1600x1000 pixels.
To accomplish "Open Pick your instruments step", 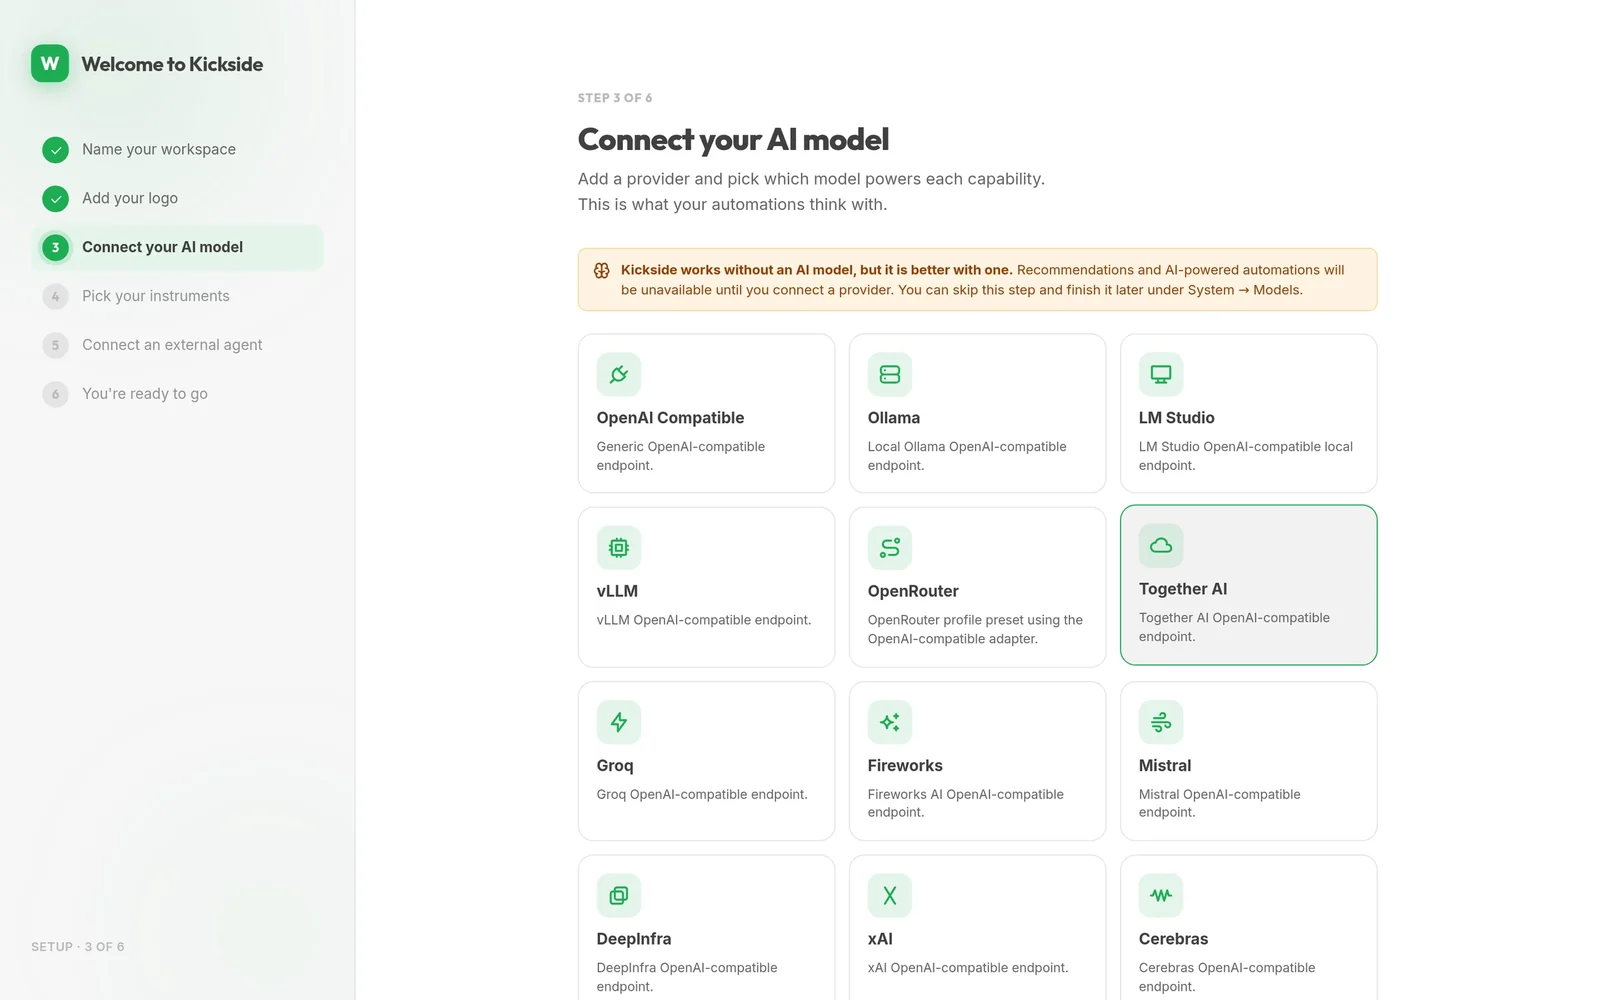I will [178, 297].
